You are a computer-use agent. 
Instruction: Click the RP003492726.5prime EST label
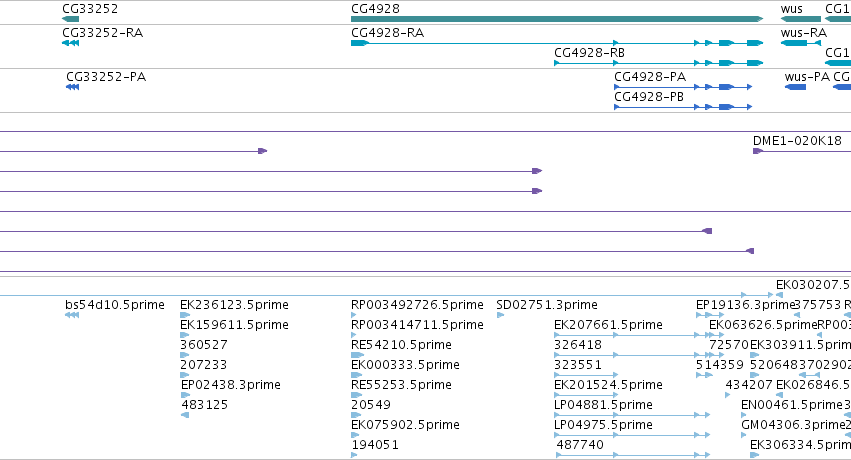pos(417,305)
